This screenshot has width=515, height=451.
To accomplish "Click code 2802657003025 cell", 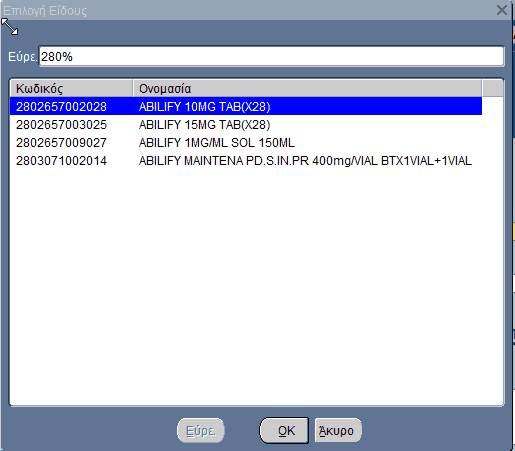I will [x=61, y=125].
